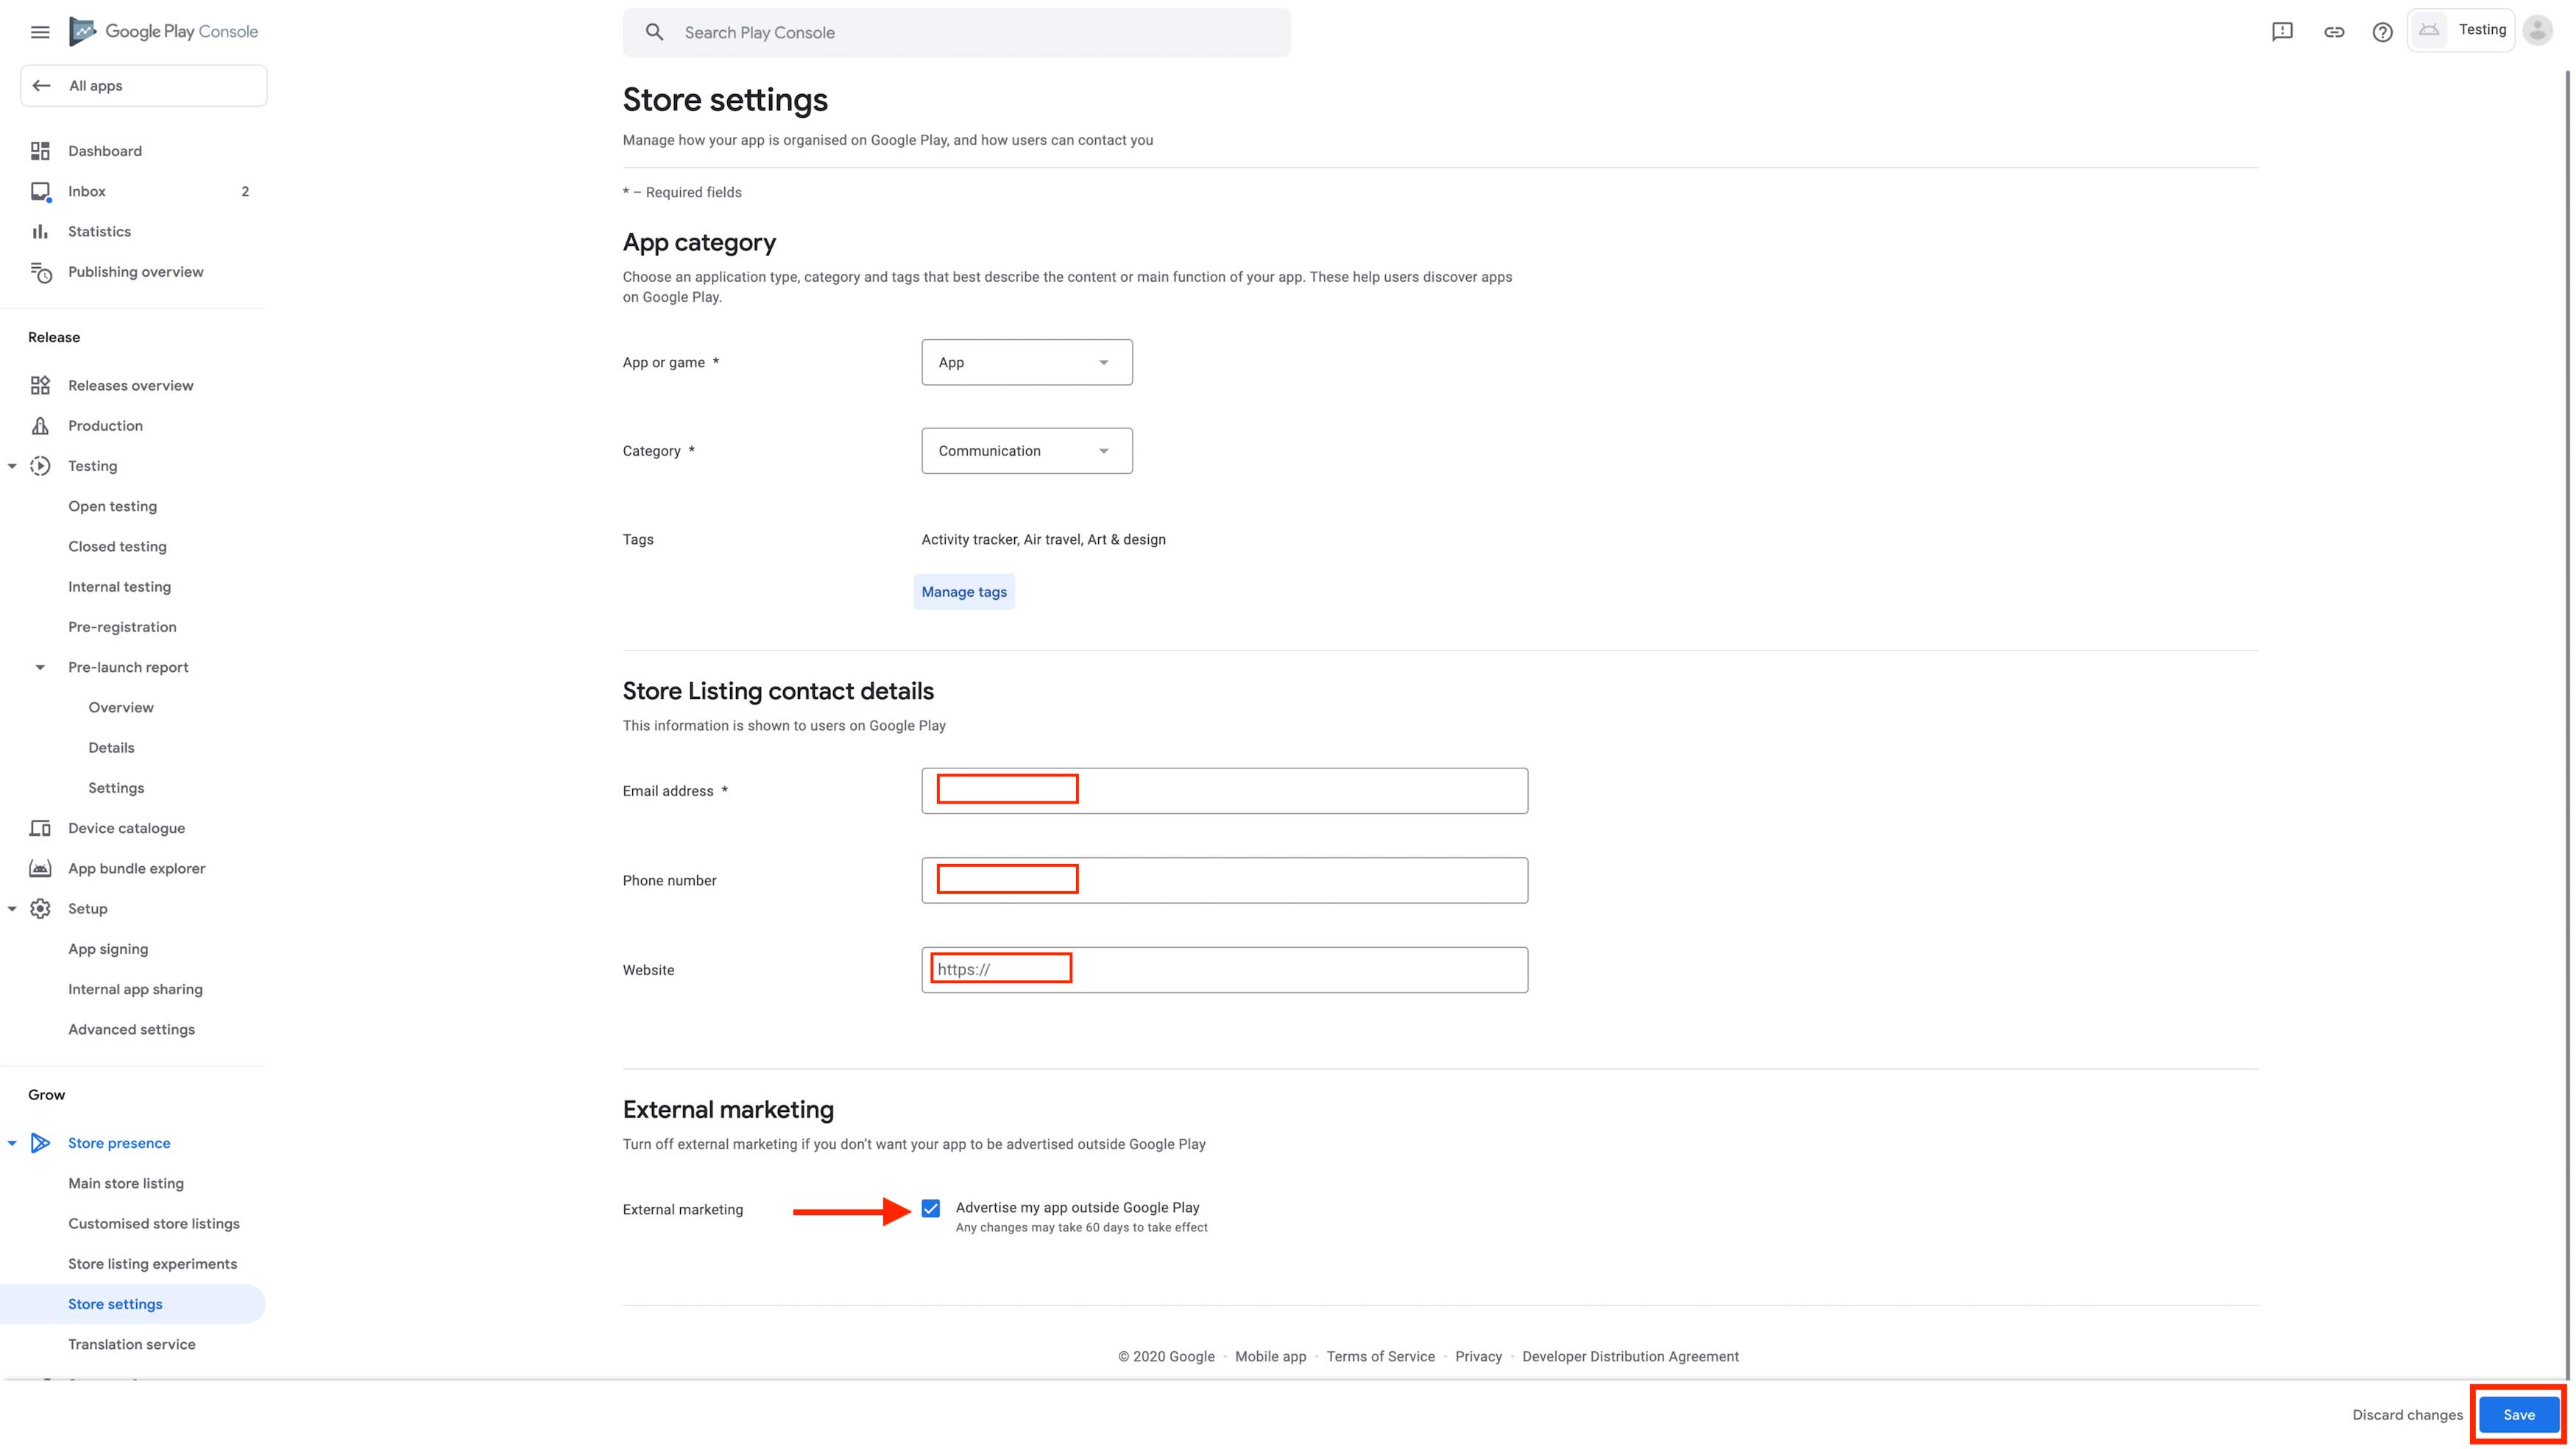Collapse the Testing sidebar group
The width and height of the screenshot is (2576, 1449).
[x=12, y=466]
